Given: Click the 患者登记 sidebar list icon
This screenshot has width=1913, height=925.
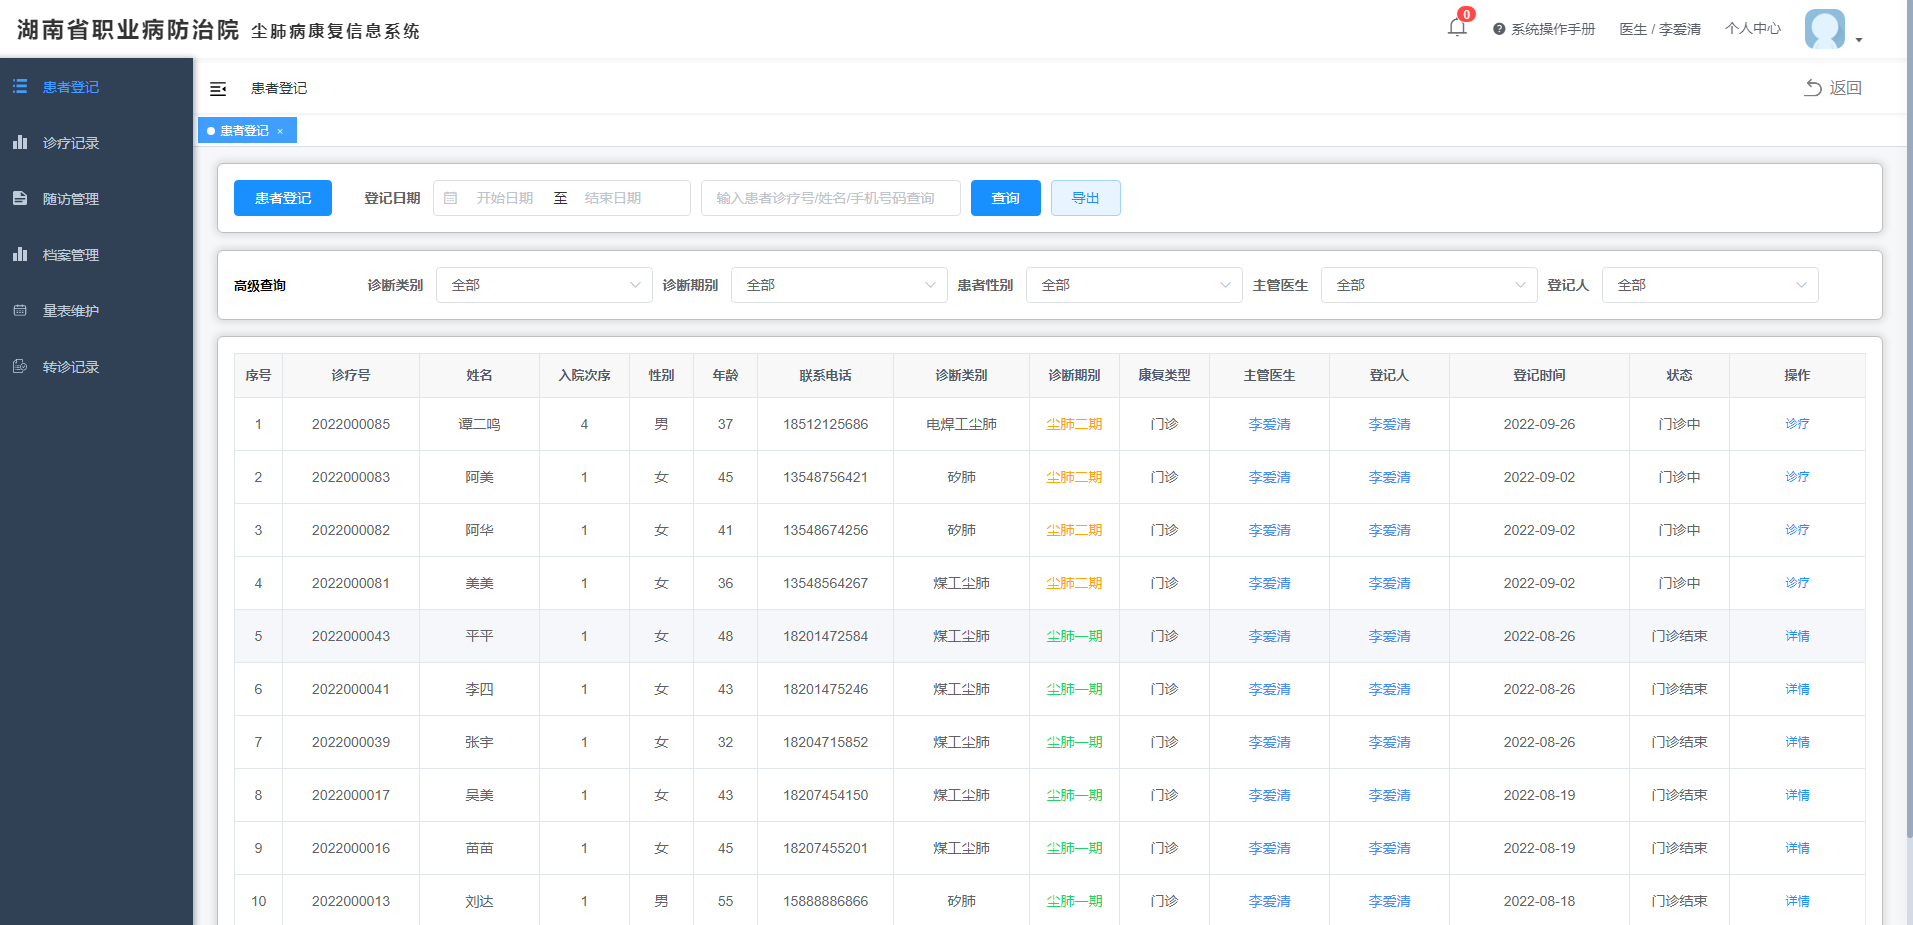Looking at the screenshot, I should point(20,87).
